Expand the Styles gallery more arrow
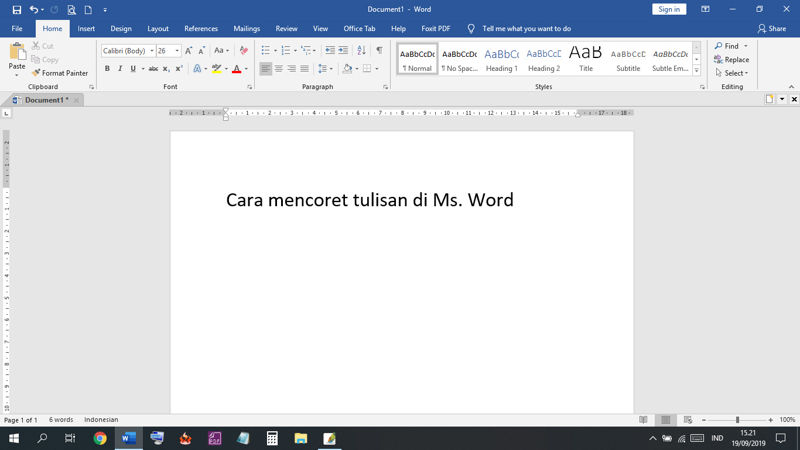800x450 pixels. pos(696,71)
